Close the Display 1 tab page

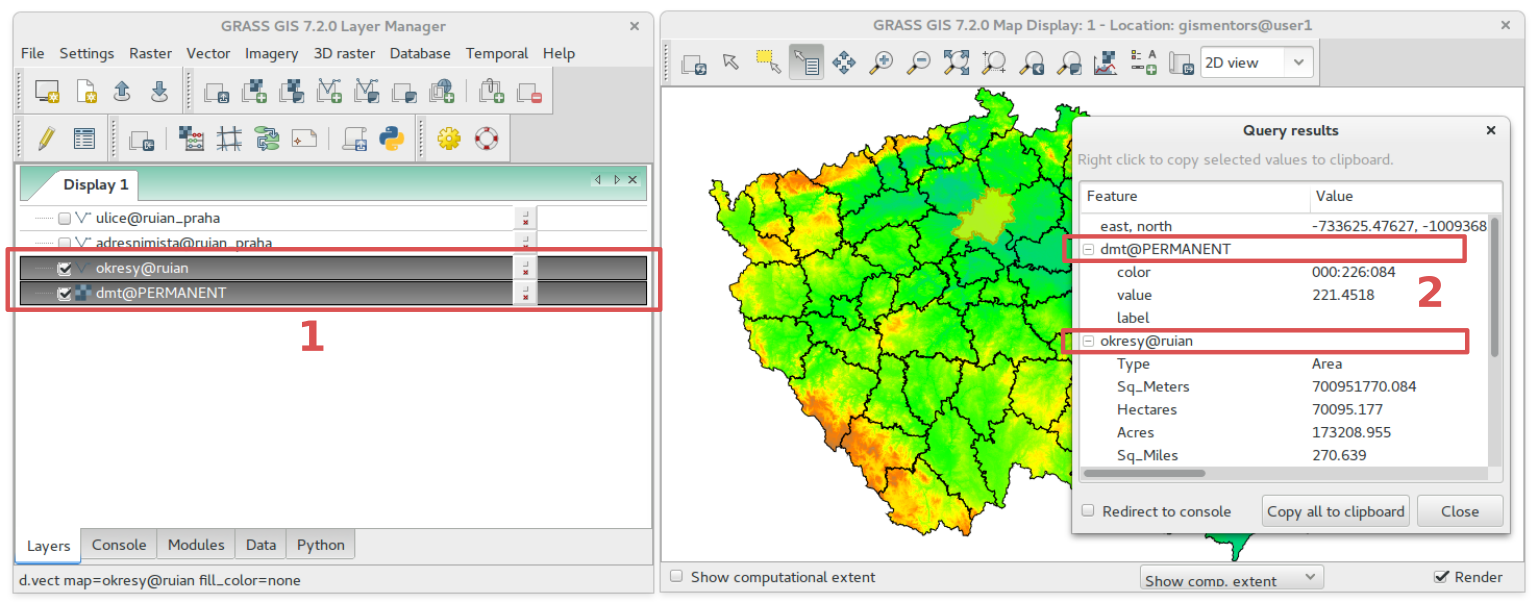pyautogui.click(x=632, y=180)
